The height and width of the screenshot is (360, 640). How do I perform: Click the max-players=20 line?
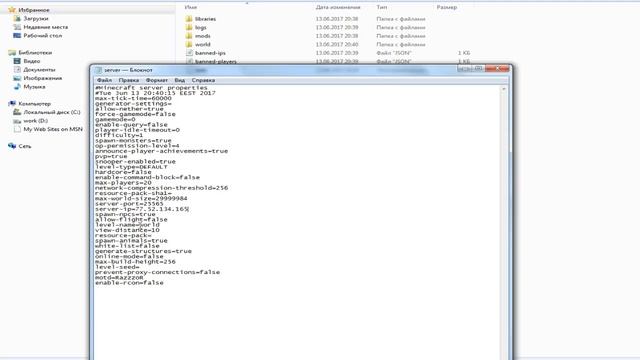click(x=123, y=182)
